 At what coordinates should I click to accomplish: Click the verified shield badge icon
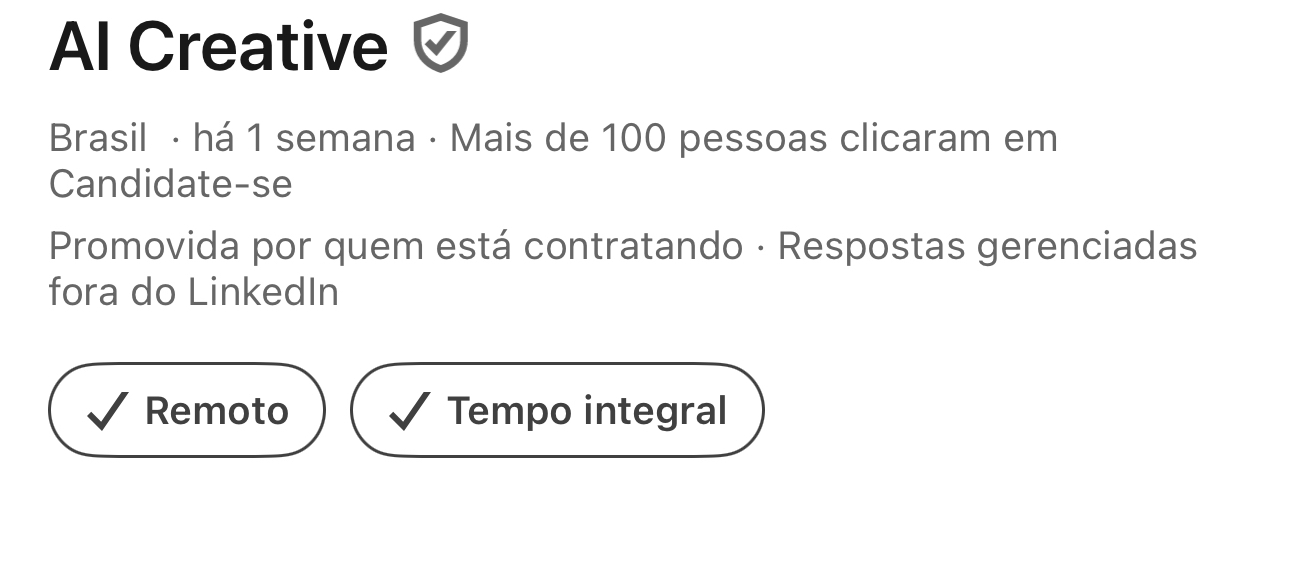coord(440,43)
